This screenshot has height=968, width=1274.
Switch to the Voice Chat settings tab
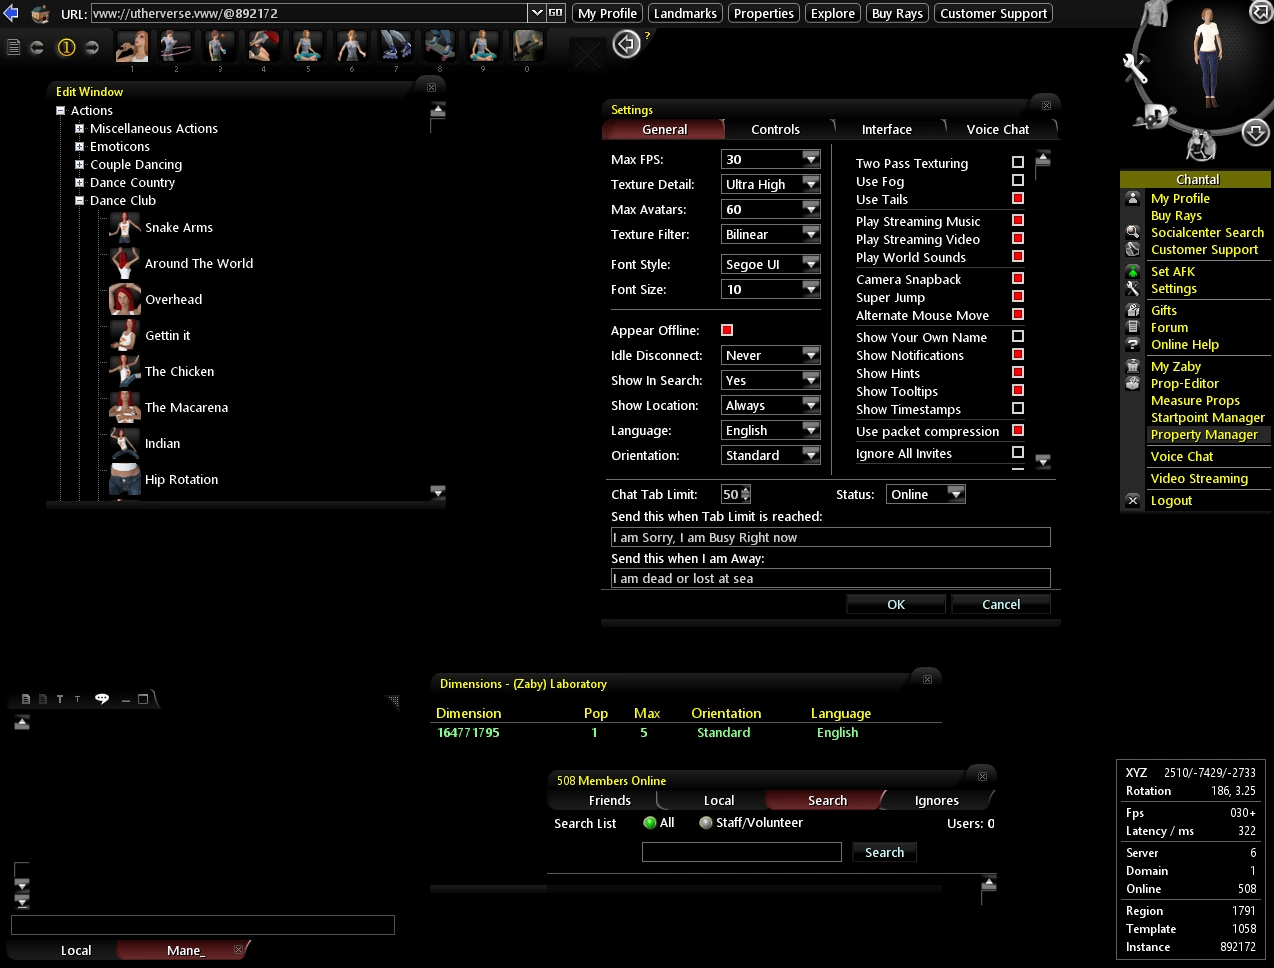(997, 129)
